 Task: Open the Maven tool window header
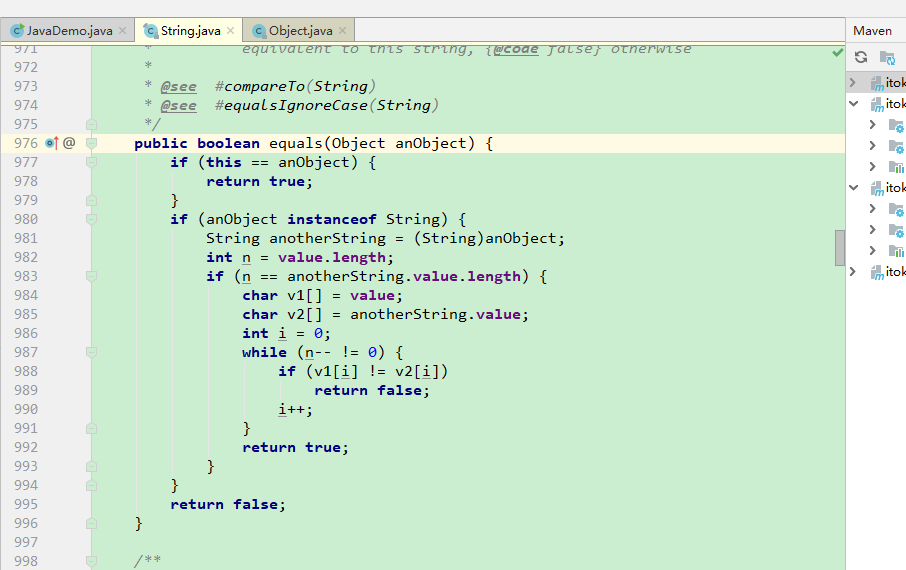pos(872,31)
